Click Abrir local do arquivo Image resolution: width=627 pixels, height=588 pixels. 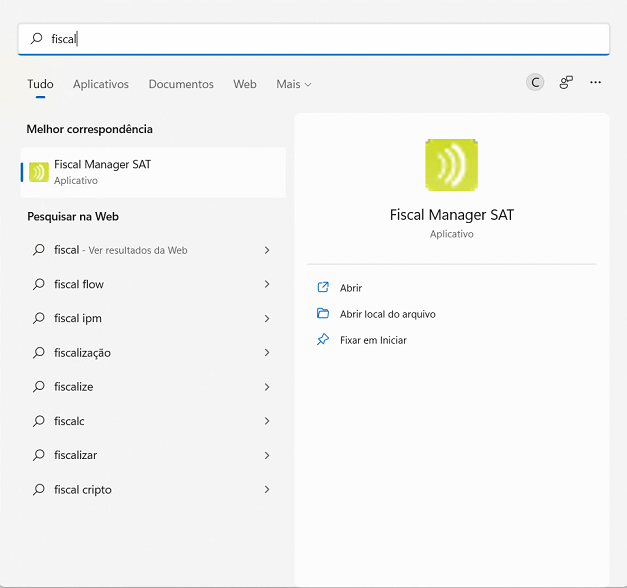click(387, 314)
